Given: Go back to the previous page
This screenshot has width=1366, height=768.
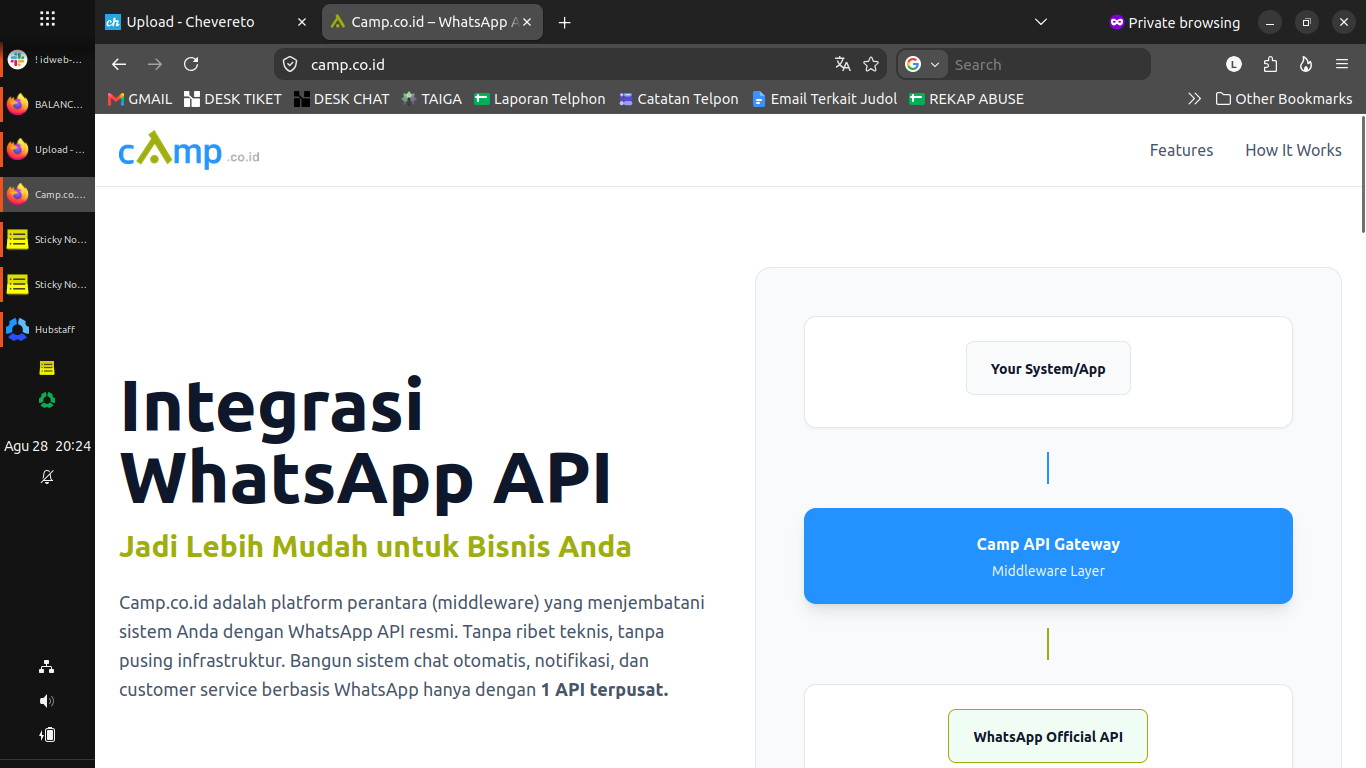Looking at the screenshot, I should coord(119,64).
